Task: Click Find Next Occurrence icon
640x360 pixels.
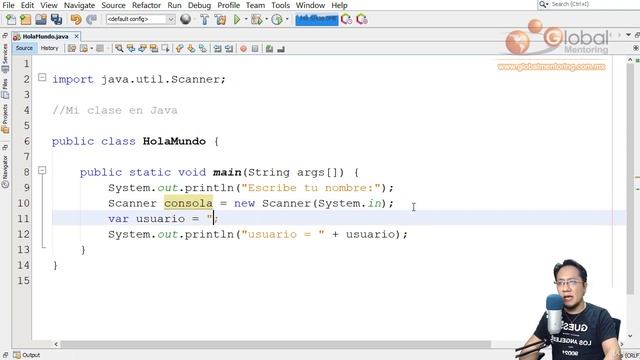Action: click(142, 49)
